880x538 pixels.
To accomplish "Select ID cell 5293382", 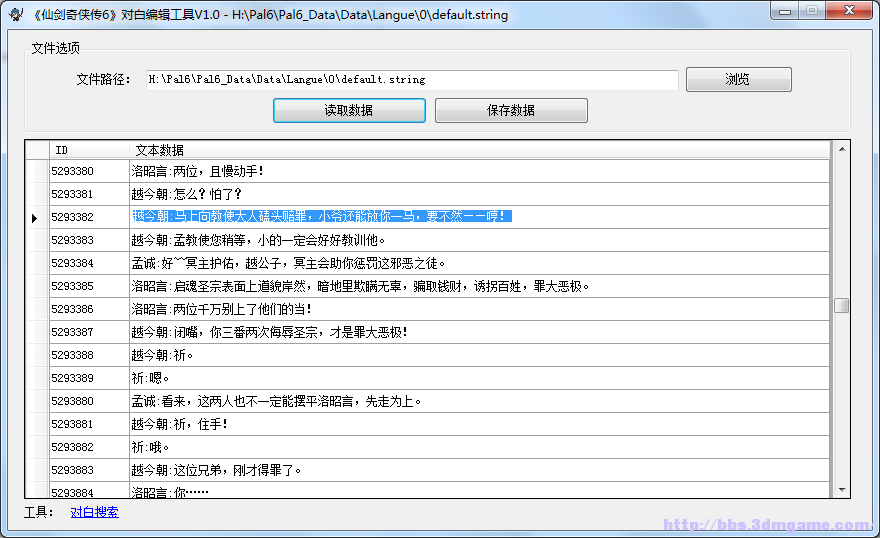I will point(89,217).
